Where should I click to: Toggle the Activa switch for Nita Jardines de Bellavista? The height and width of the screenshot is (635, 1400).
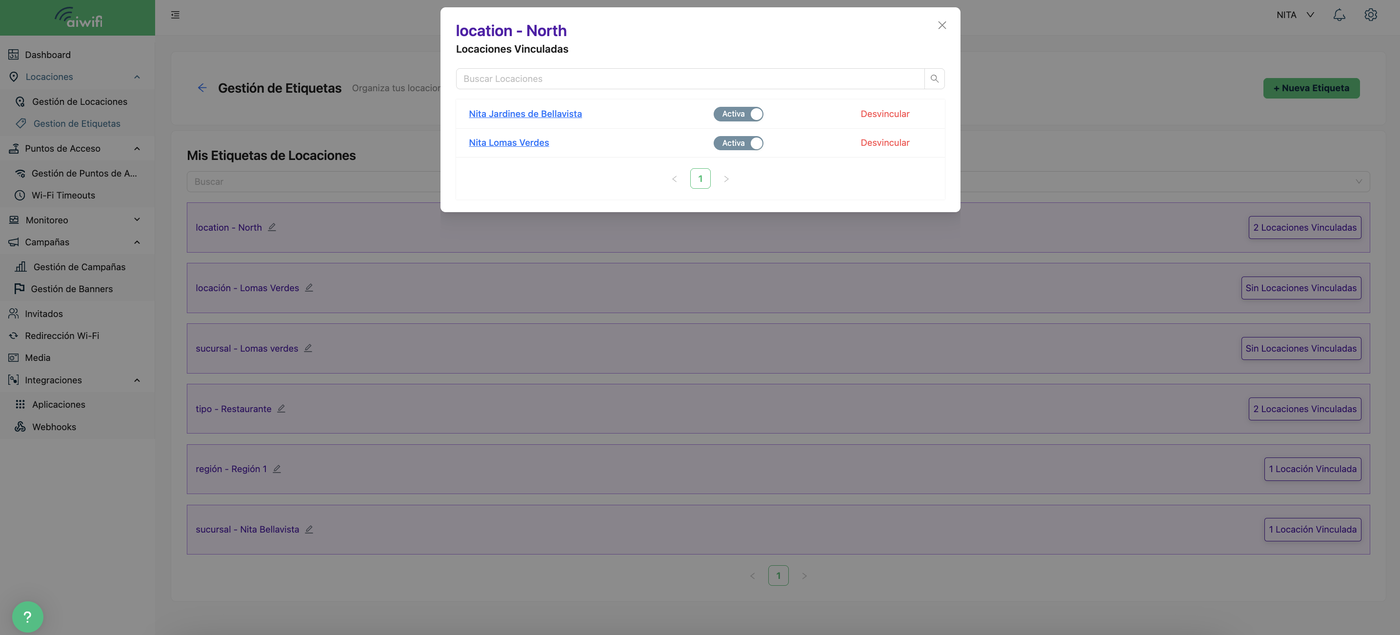738,114
